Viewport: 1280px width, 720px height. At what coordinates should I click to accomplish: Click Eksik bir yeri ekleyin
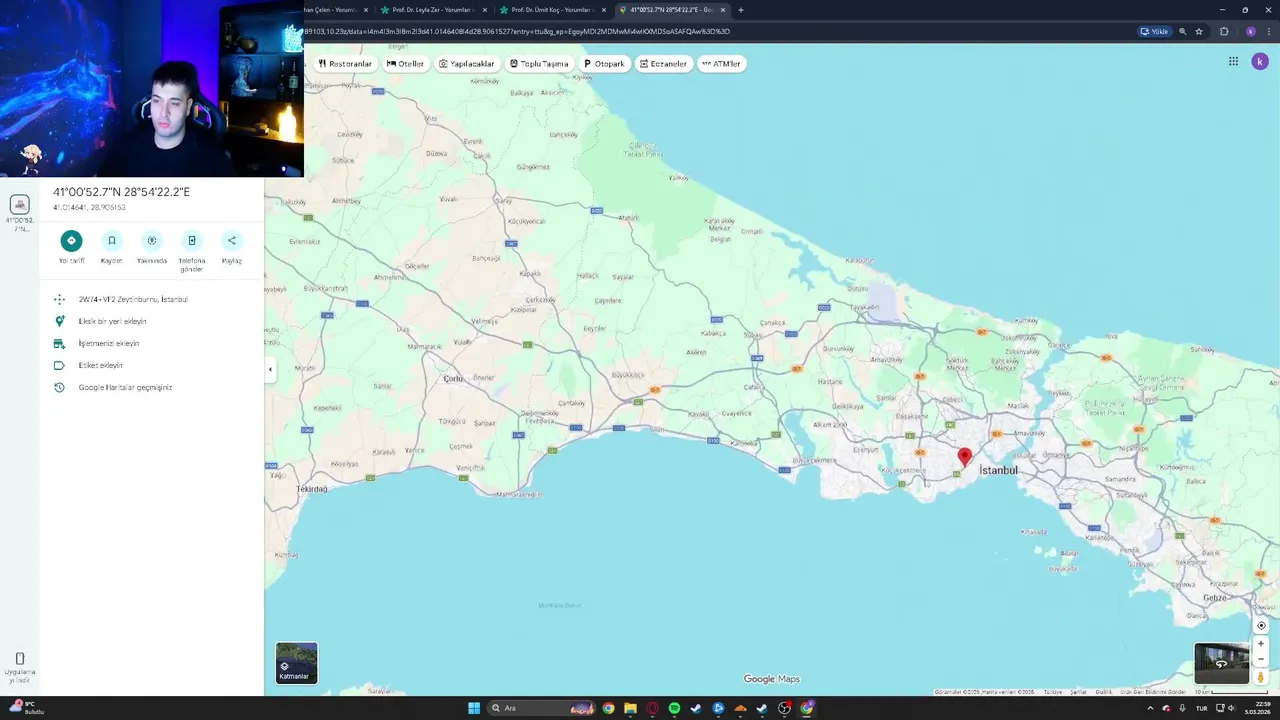pos(152,321)
